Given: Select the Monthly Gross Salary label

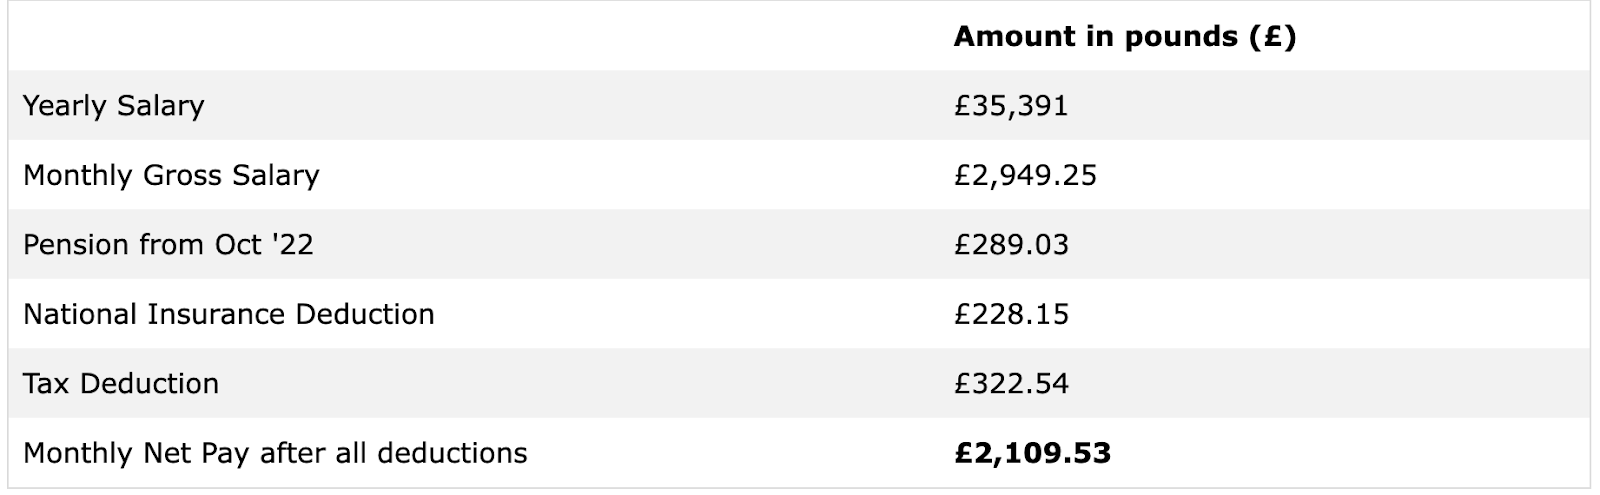Looking at the screenshot, I should 171,176.
